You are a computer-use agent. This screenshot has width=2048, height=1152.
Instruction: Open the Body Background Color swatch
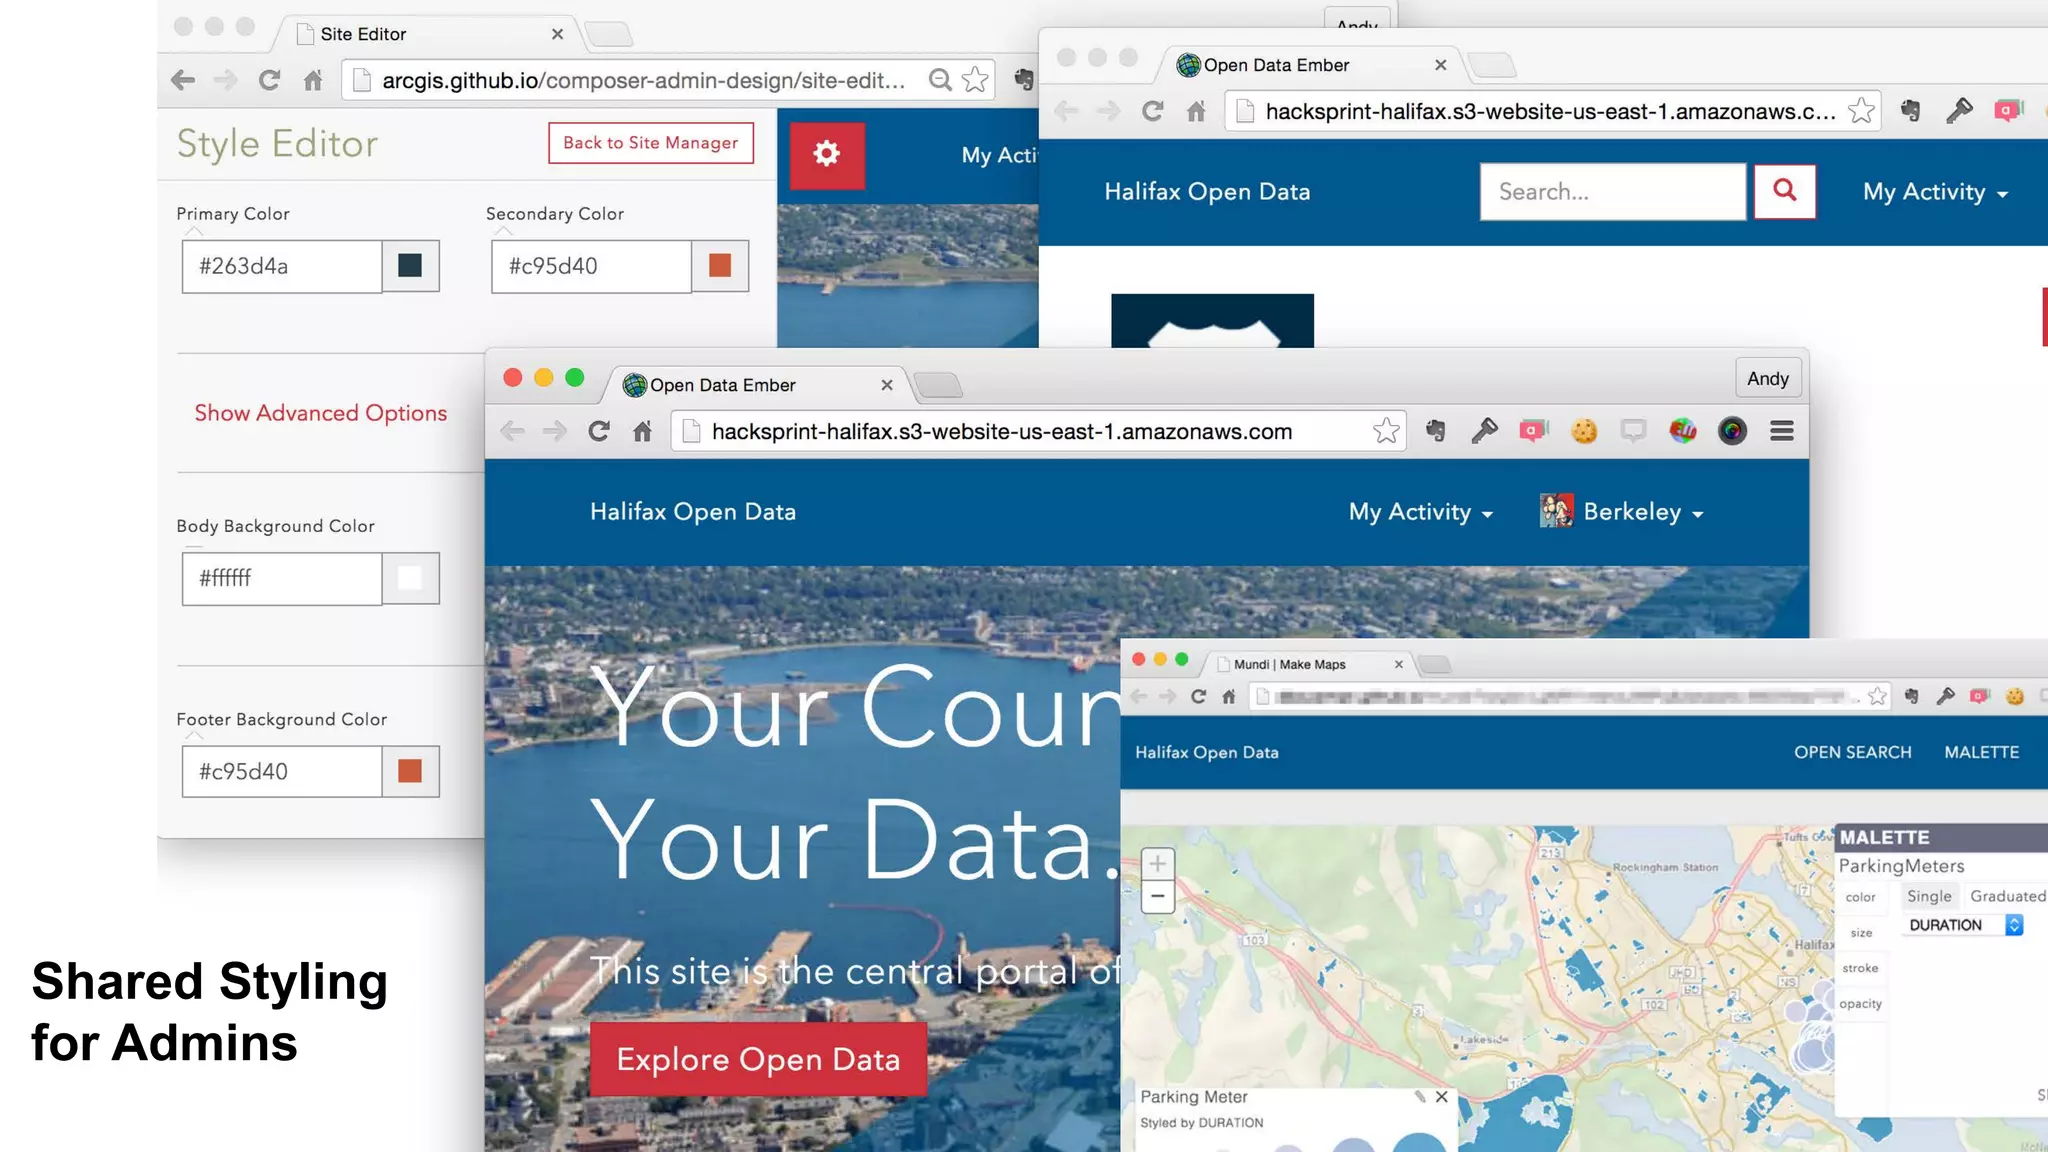[410, 578]
